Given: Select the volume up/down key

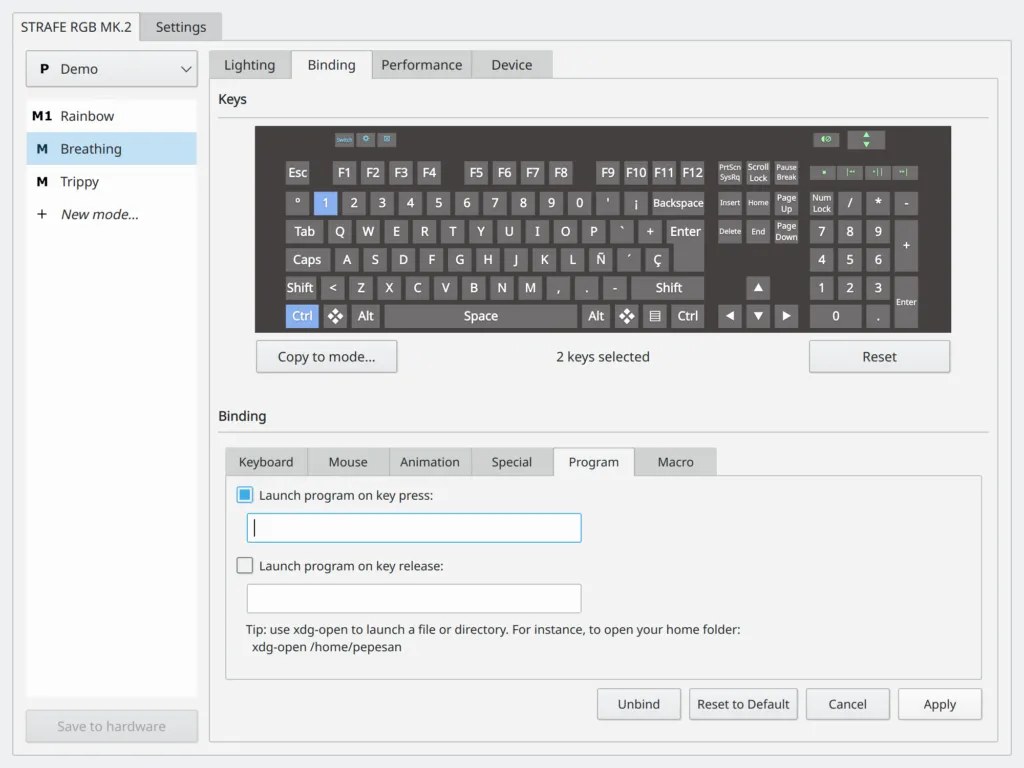Looking at the screenshot, I should [866, 139].
